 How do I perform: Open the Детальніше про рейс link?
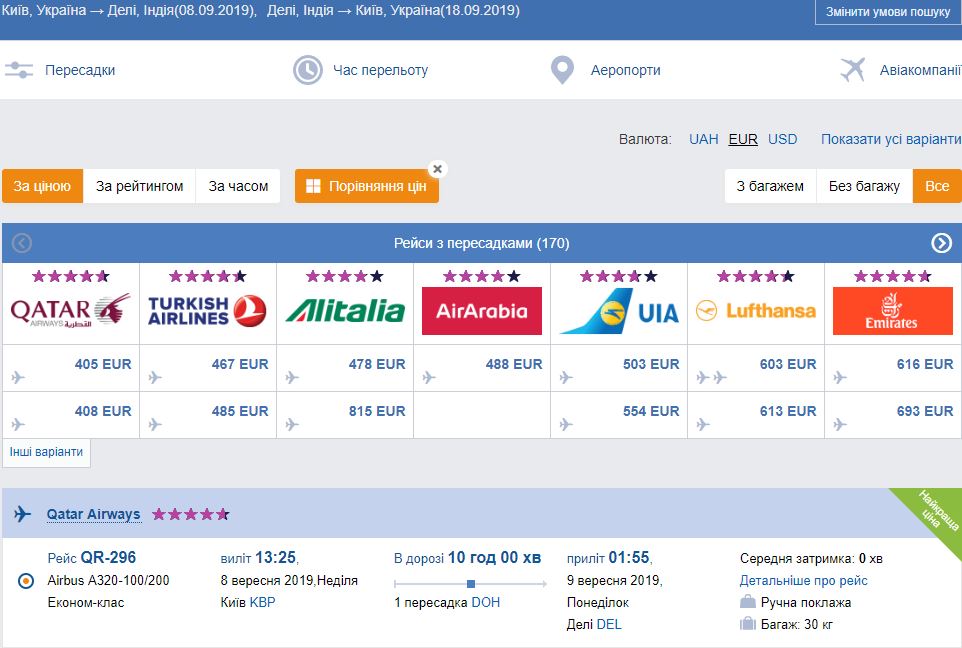803,580
